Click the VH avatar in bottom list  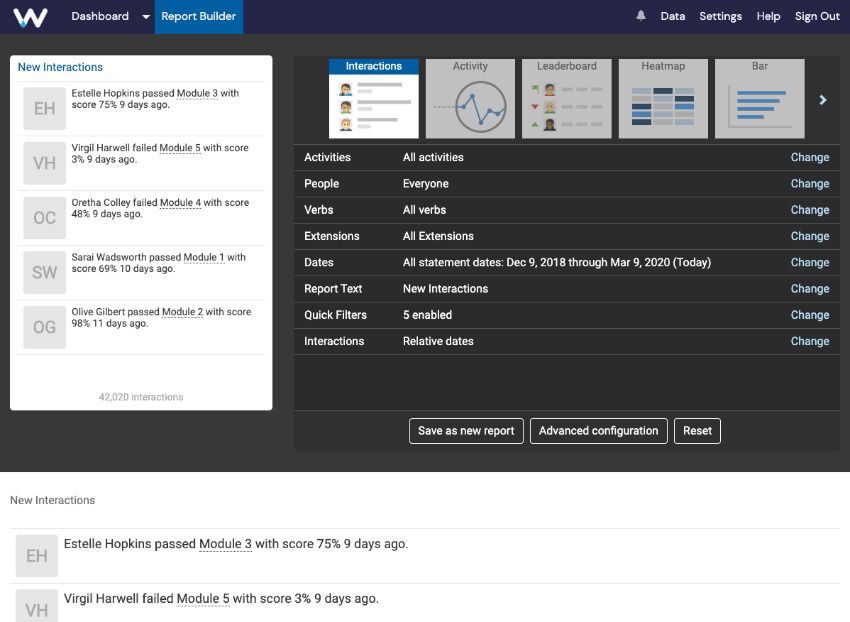pos(37,606)
